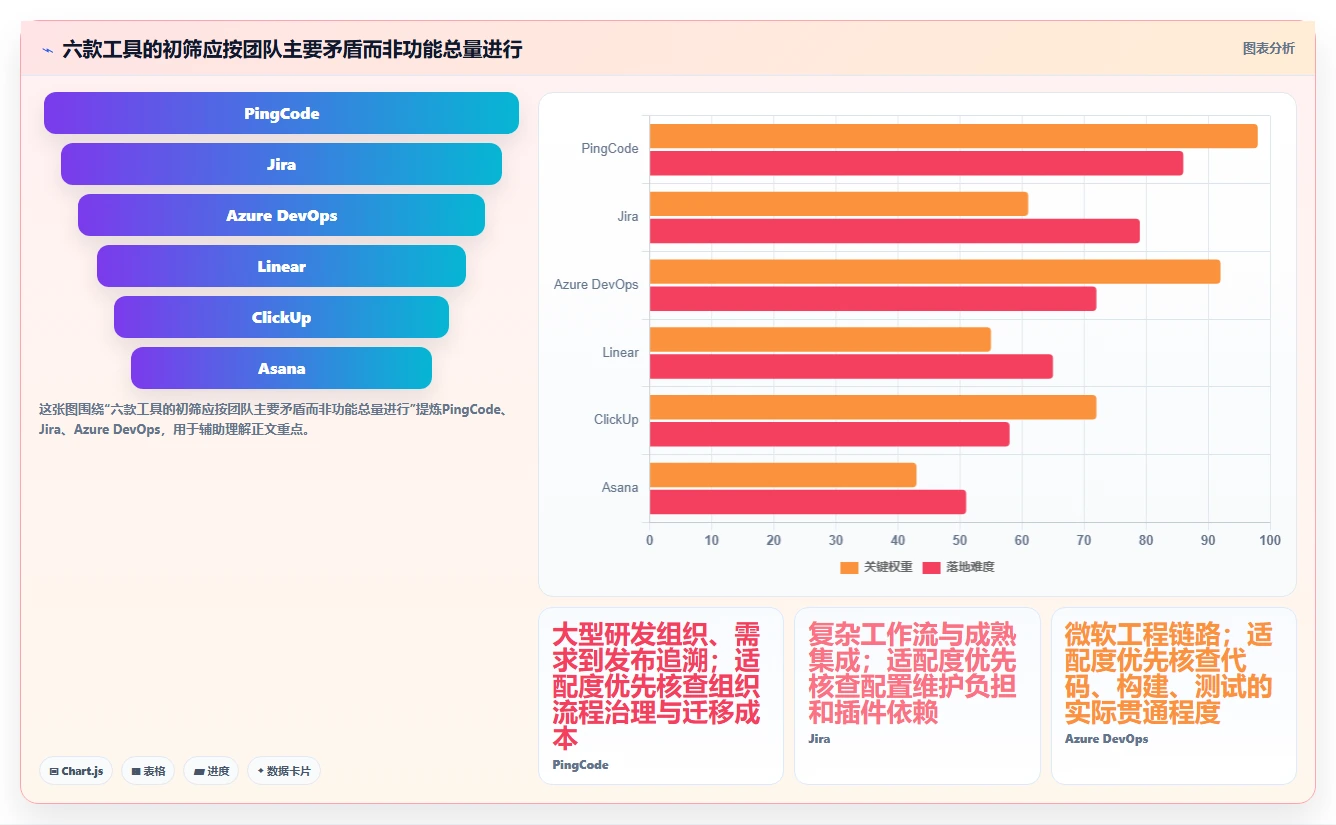Click the Linear chart axis label
Viewport: 1336px width, 825px height.
(x=620, y=353)
